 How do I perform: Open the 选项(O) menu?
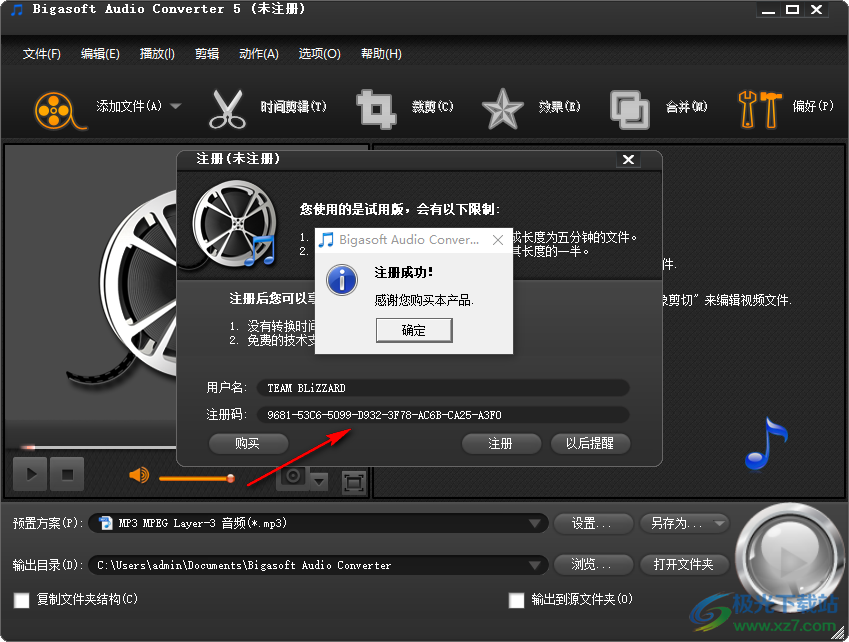(x=319, y=54)
